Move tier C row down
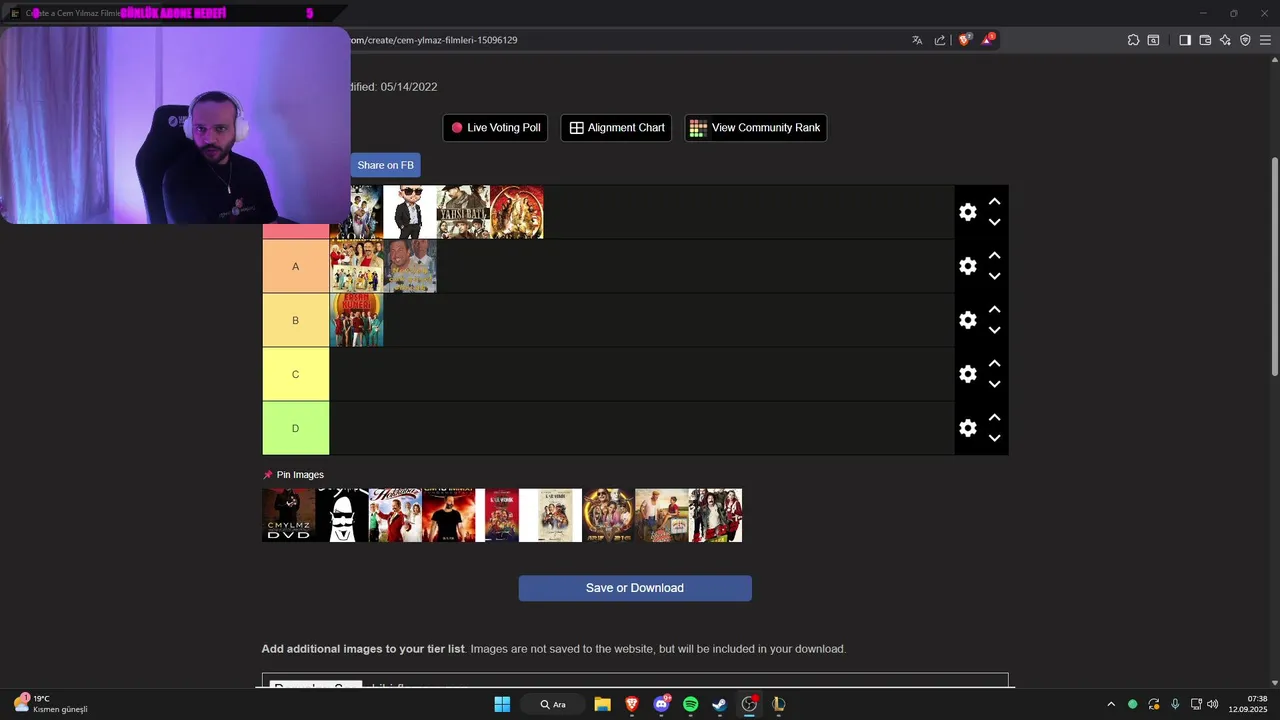 (x=994, y=385)
